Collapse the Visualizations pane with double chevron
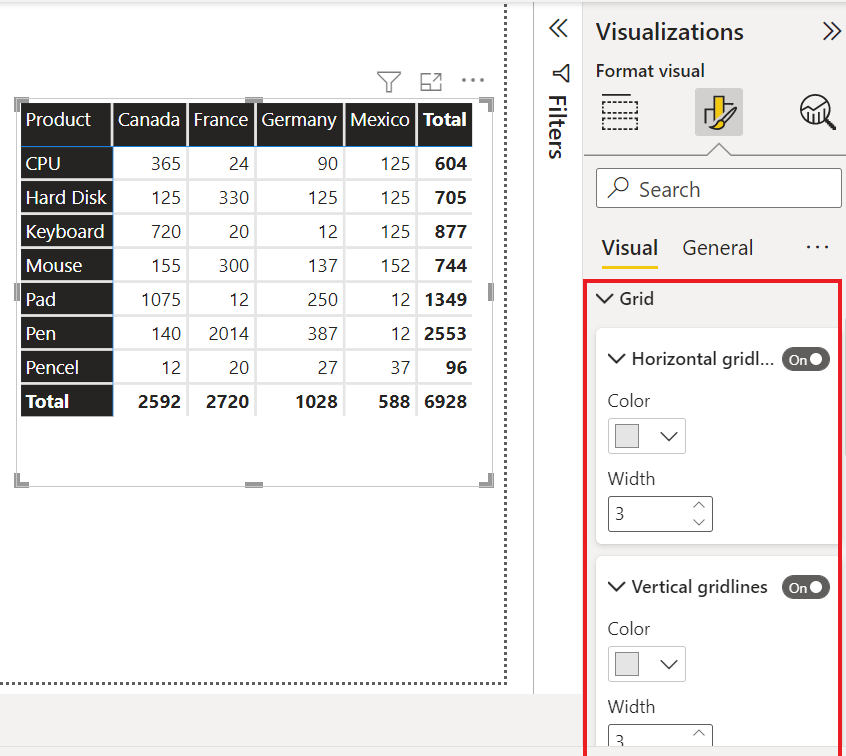This screenshot has height=756, width=846. point(831,31)
